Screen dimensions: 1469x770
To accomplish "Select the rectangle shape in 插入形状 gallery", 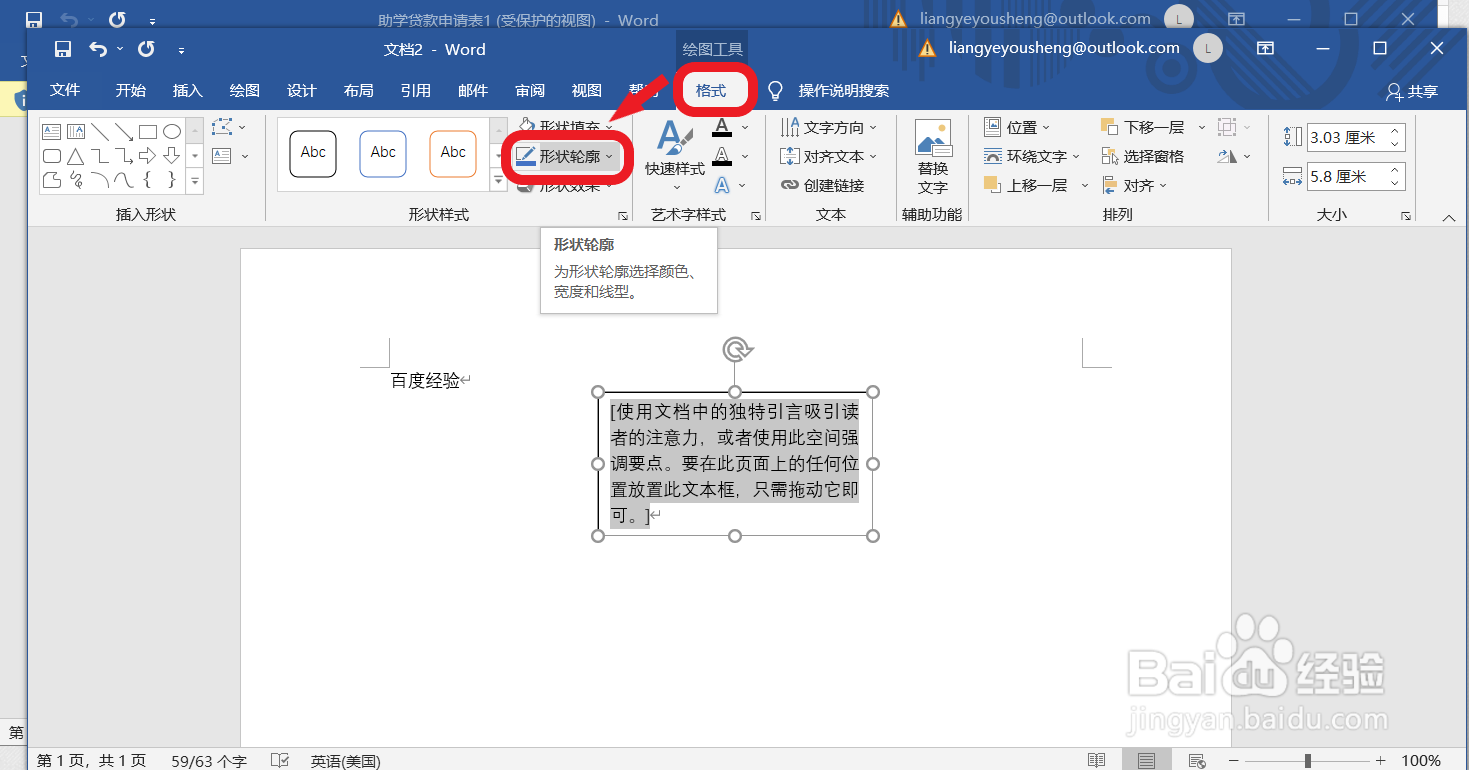I will tap(147, 130).
